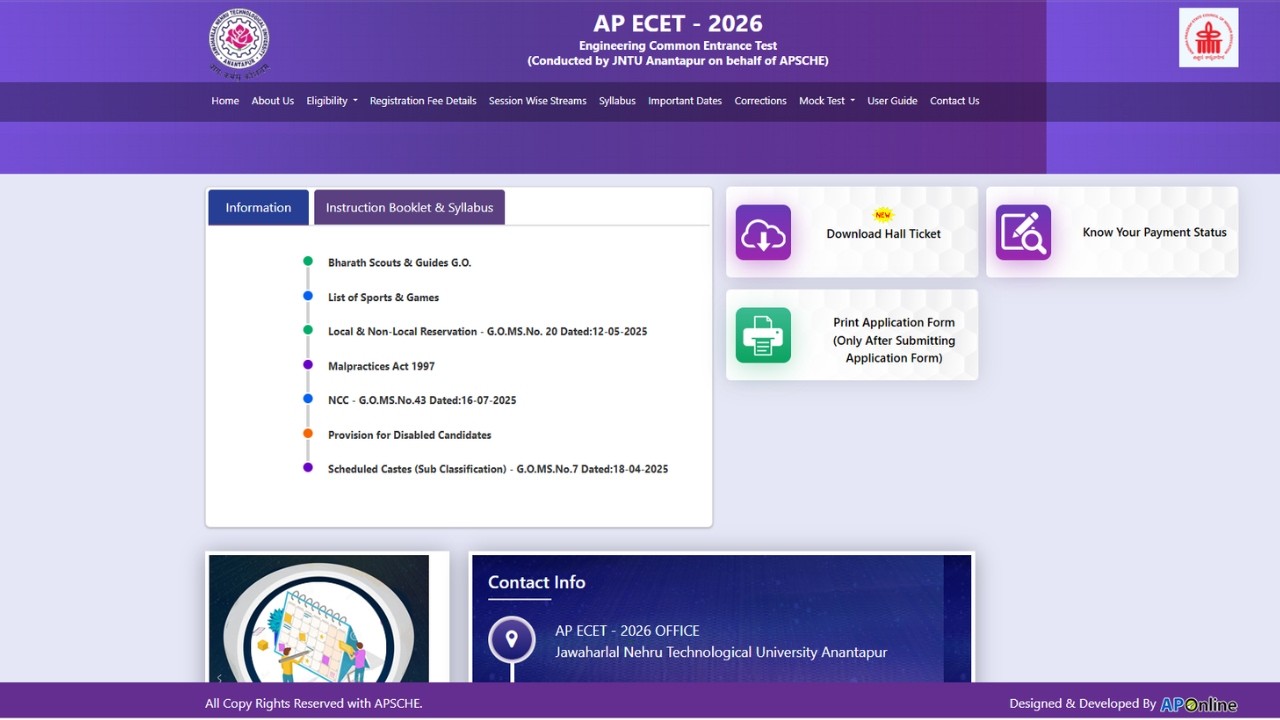Click the location pin icon in Contact Info
This screenshot has height=720, width=1280.
(512, 639)
